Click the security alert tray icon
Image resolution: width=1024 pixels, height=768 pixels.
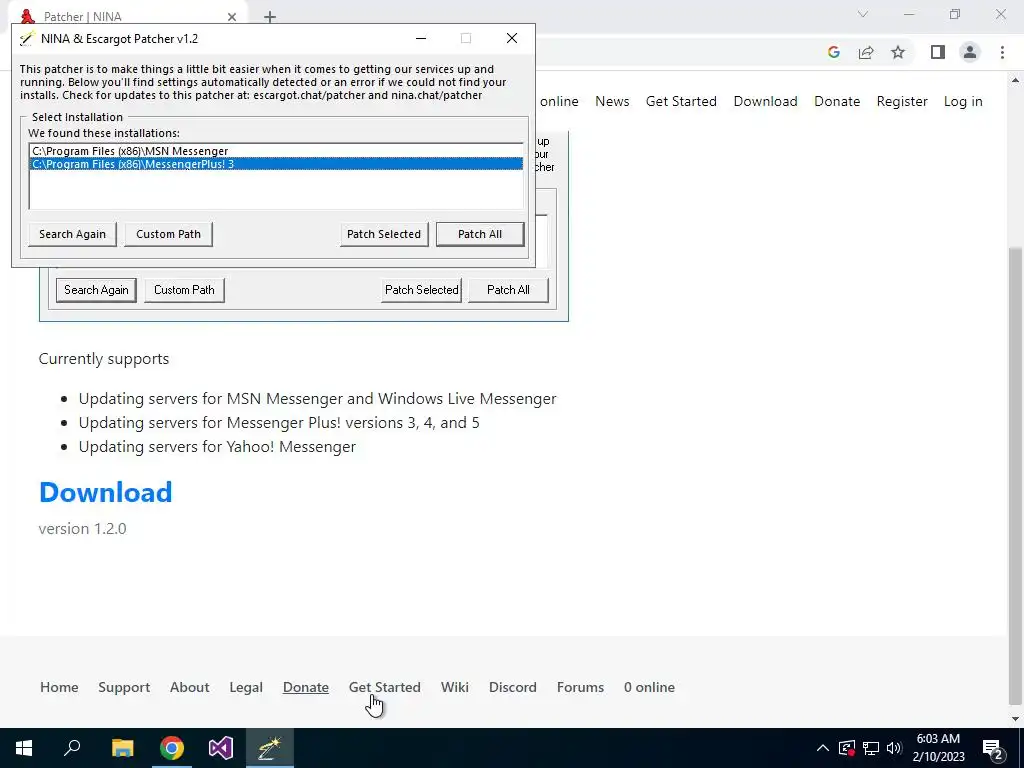(847, 748)
